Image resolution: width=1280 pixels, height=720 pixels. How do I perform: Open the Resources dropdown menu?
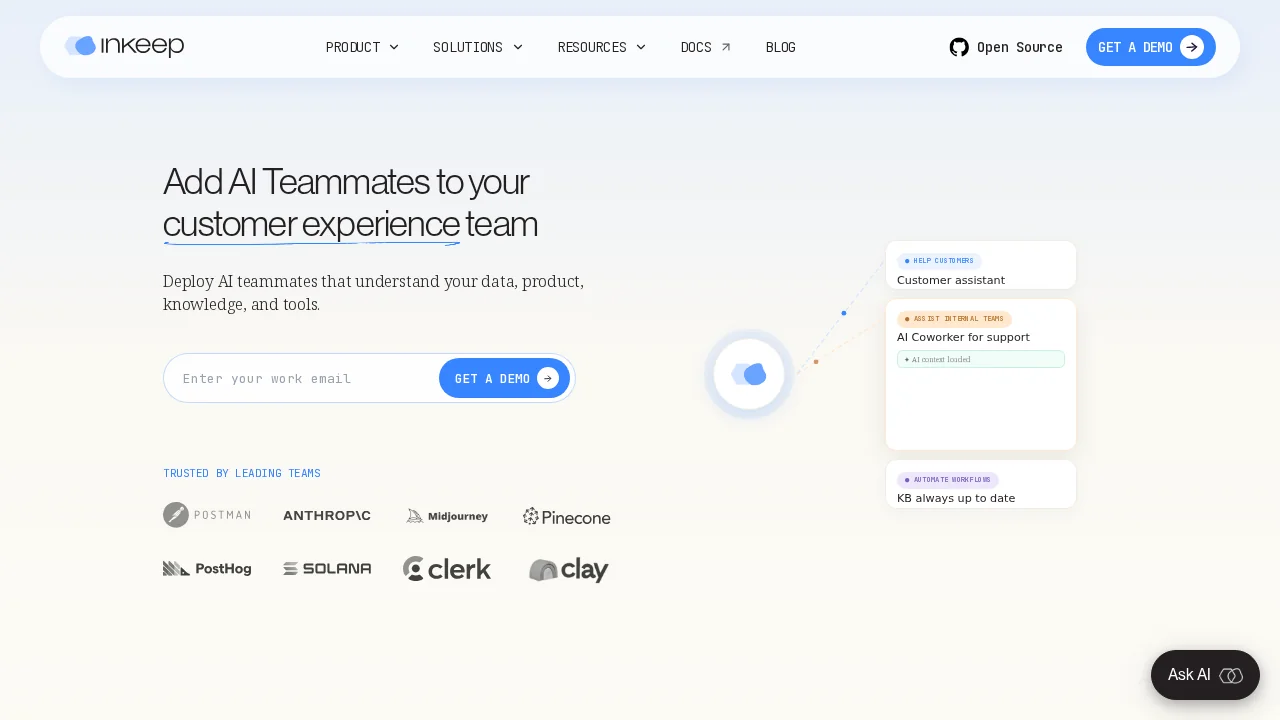point(601,47)
